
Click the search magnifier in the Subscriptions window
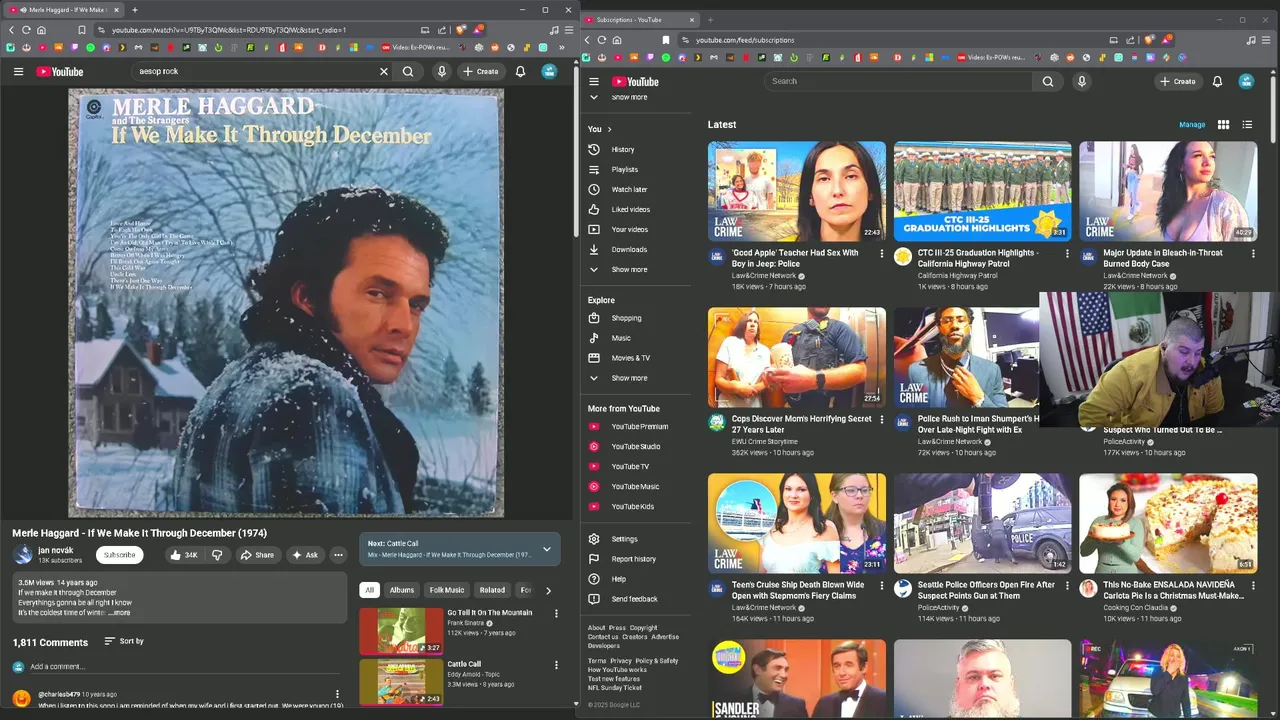click(1048, 81)
